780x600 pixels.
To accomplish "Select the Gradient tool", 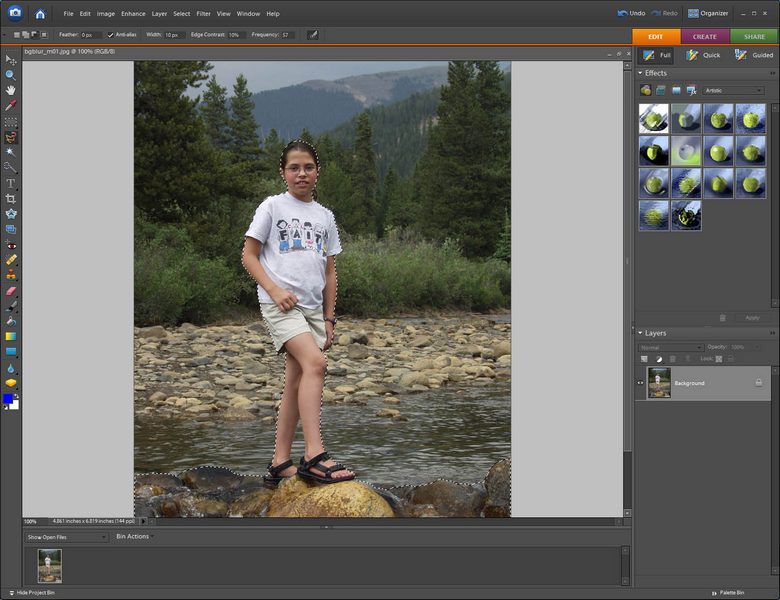I will [x=11, y=336].
